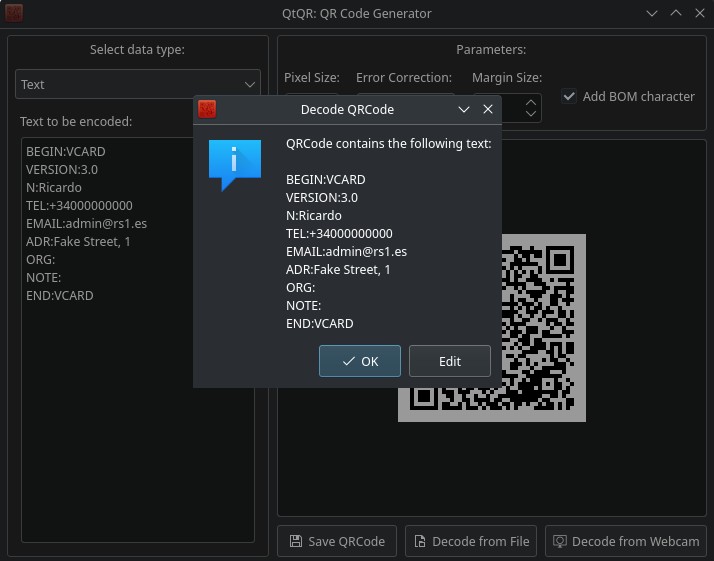This screenshot has width=714, height=561.
Task: Click the file icon on Decode from File
Action: pos(420,541)
